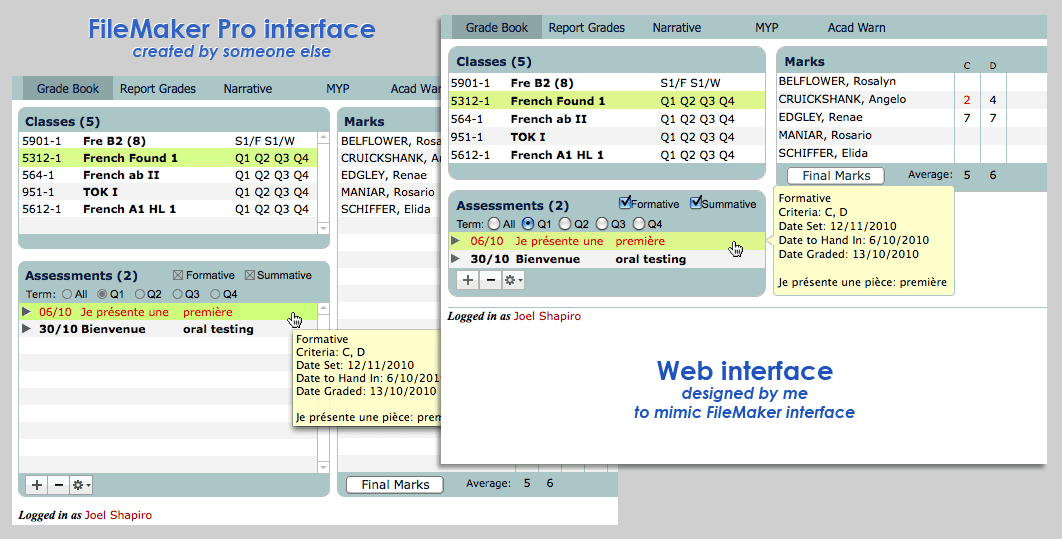Select class 5901-1 Fre B2 in FileMaker
This screenshot has height=539, width=1062.
click(168, 141)
